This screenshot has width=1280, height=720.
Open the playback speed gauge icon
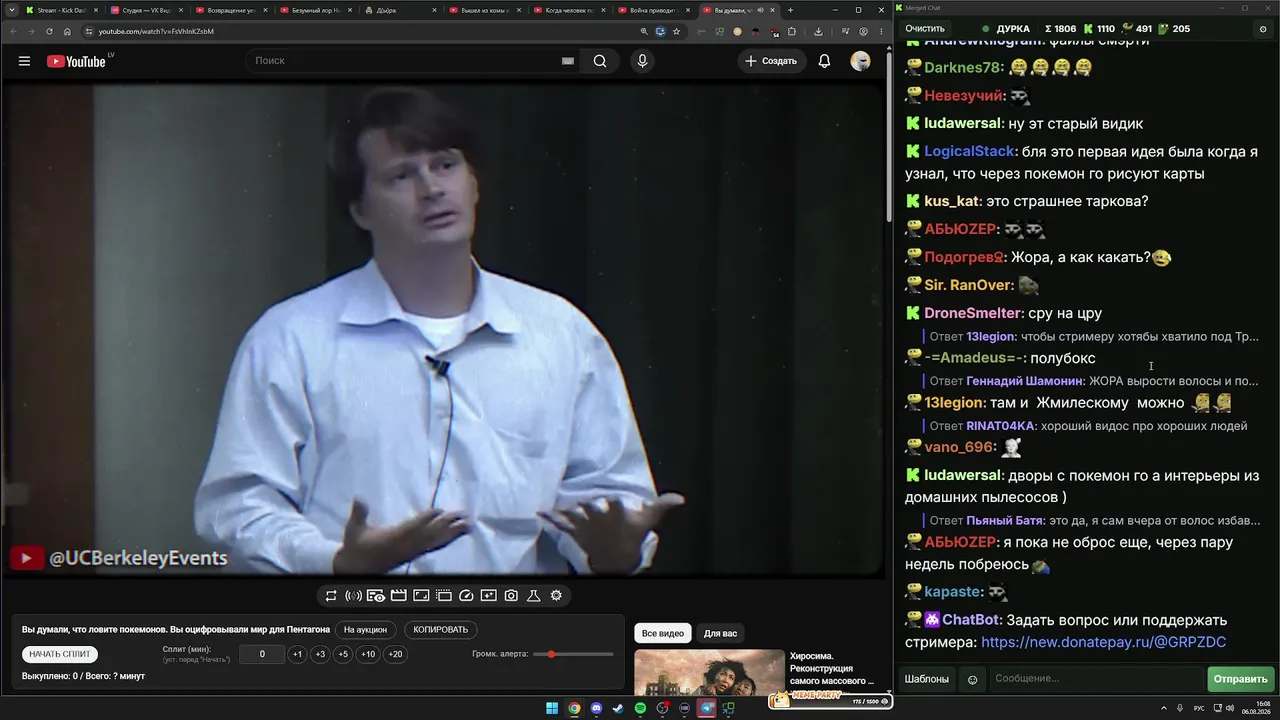pyautogui.click(x=466, y=596)
